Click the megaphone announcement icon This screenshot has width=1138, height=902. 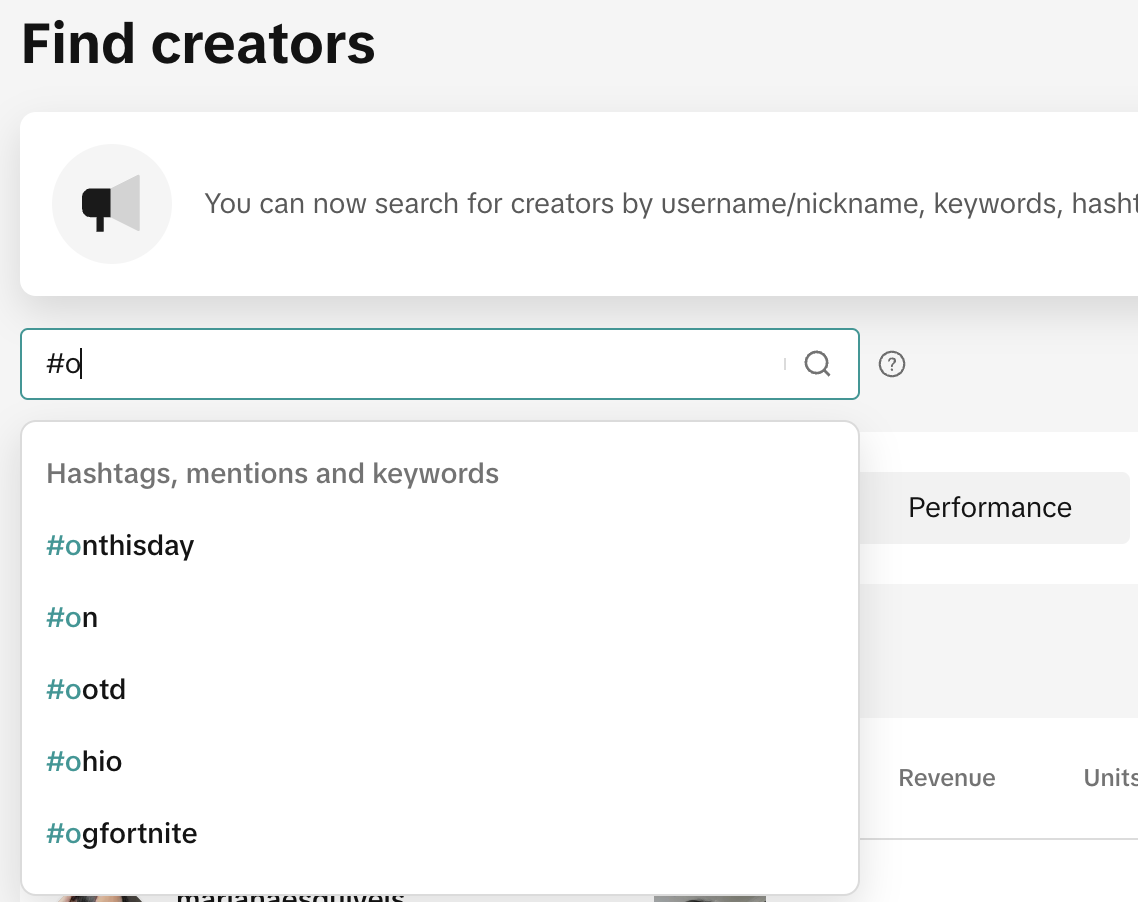tap(112, 204)
